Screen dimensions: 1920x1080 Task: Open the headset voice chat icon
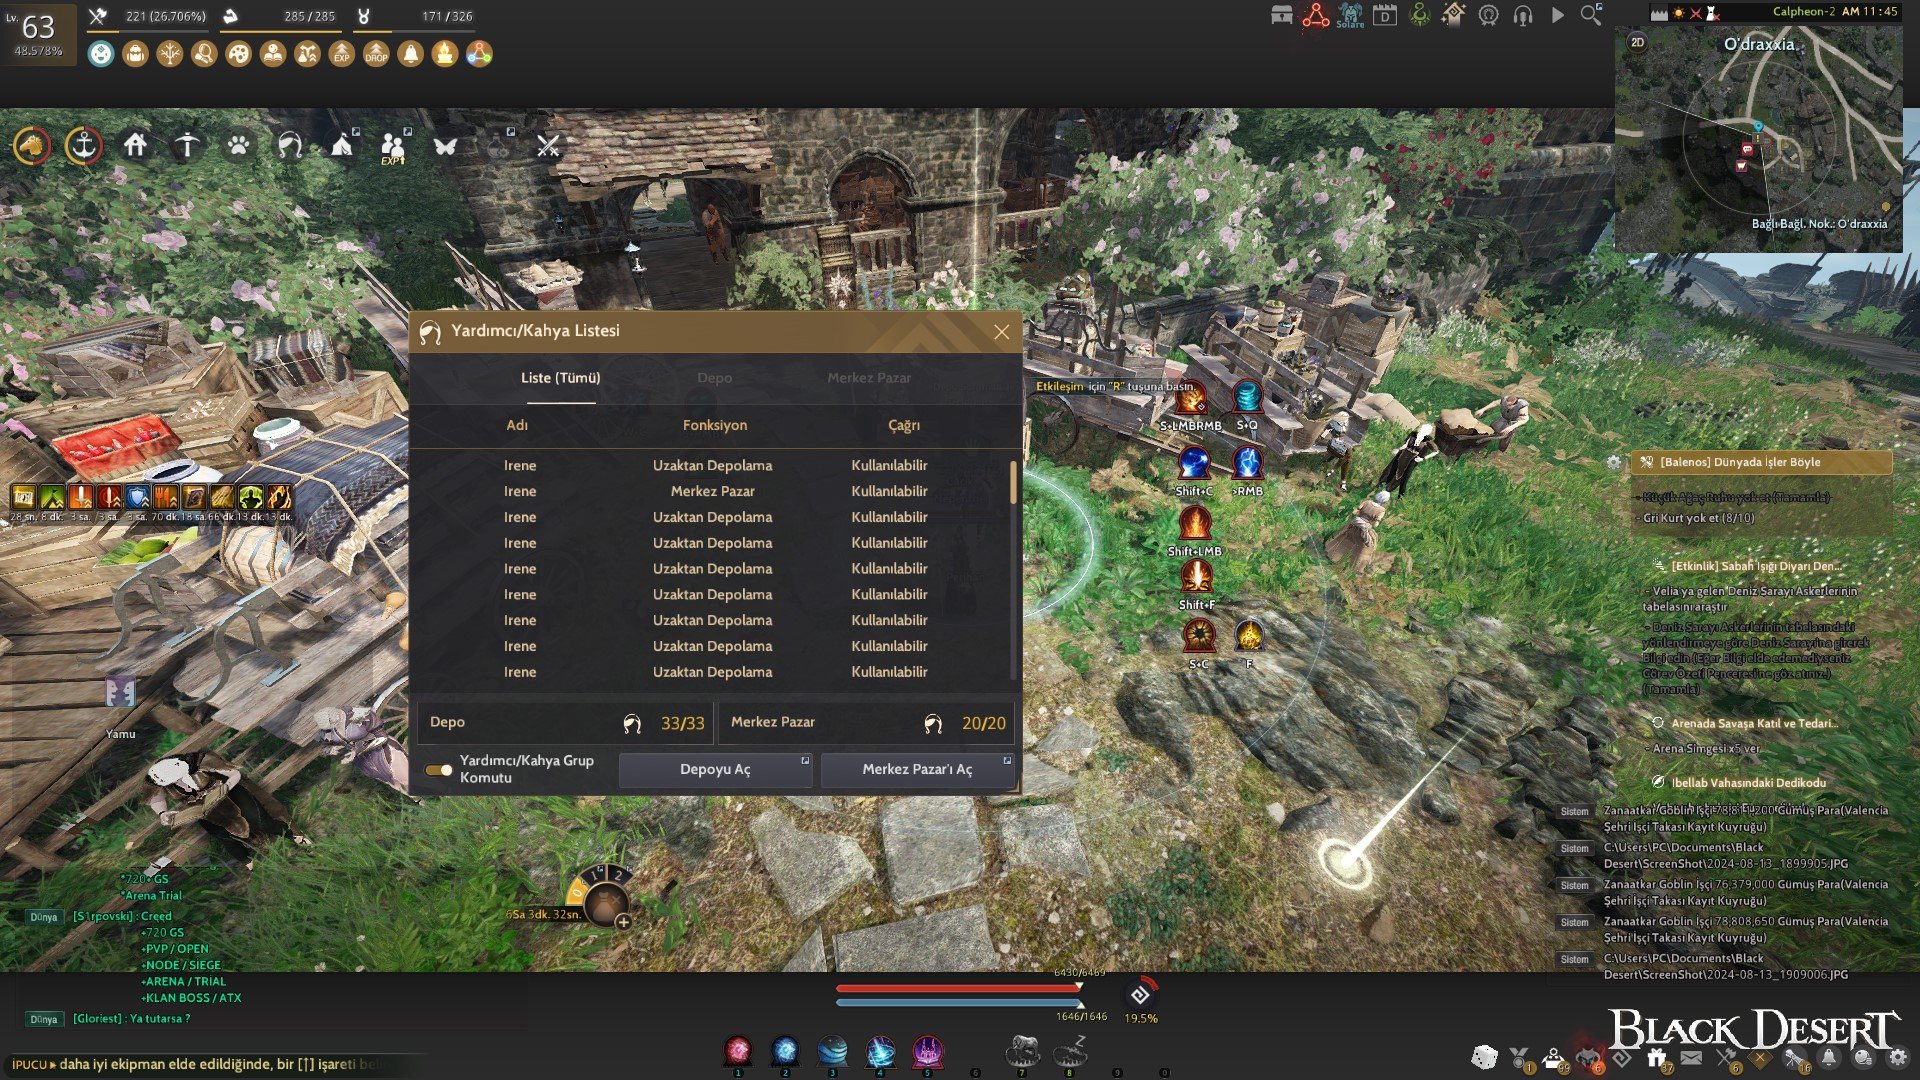[1523, 15]
